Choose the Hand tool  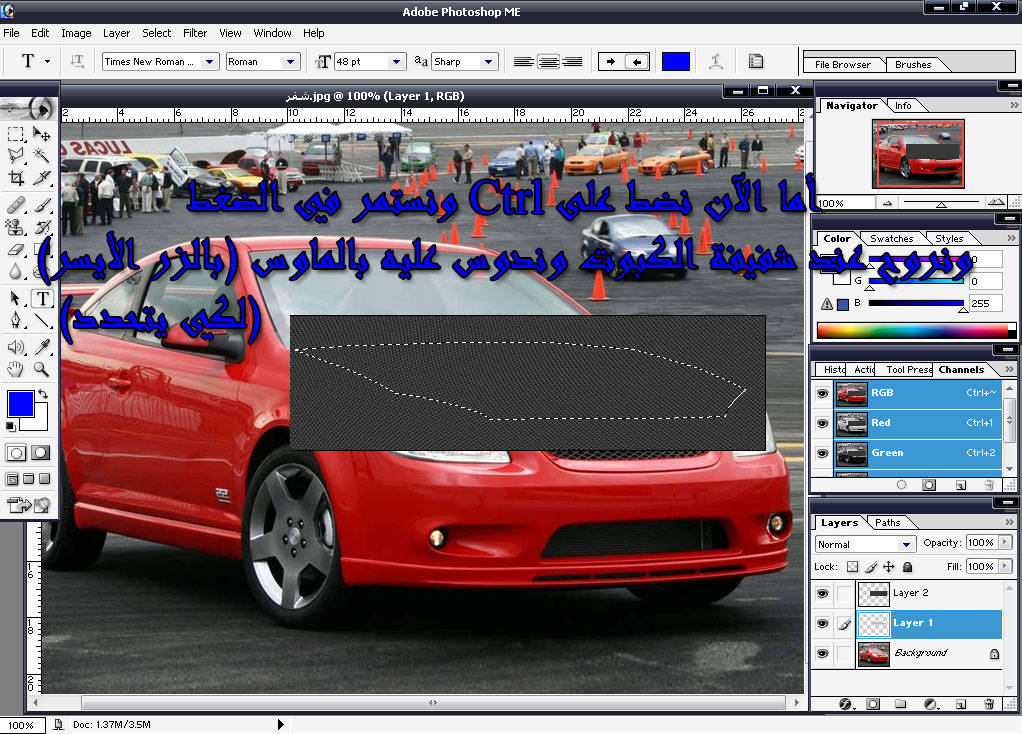16,369
